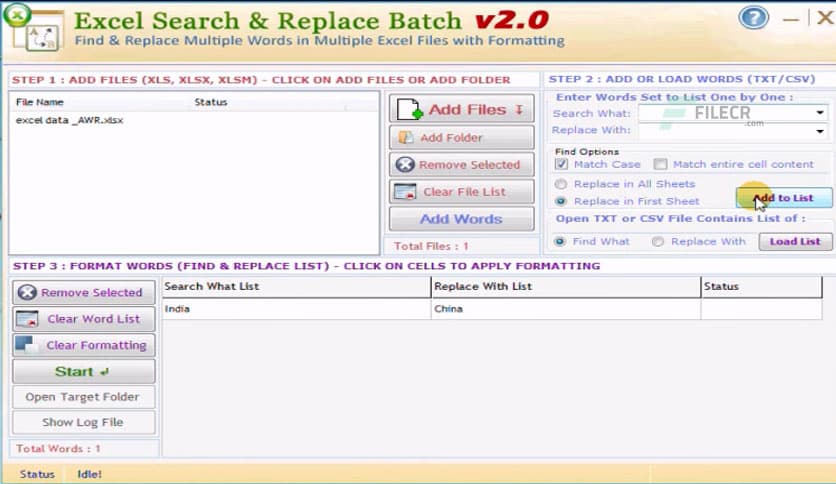Click the Total Files : 1 label
Image resolution: width=836 pixels, height=484 pixels.
click(x=431, y=246)
